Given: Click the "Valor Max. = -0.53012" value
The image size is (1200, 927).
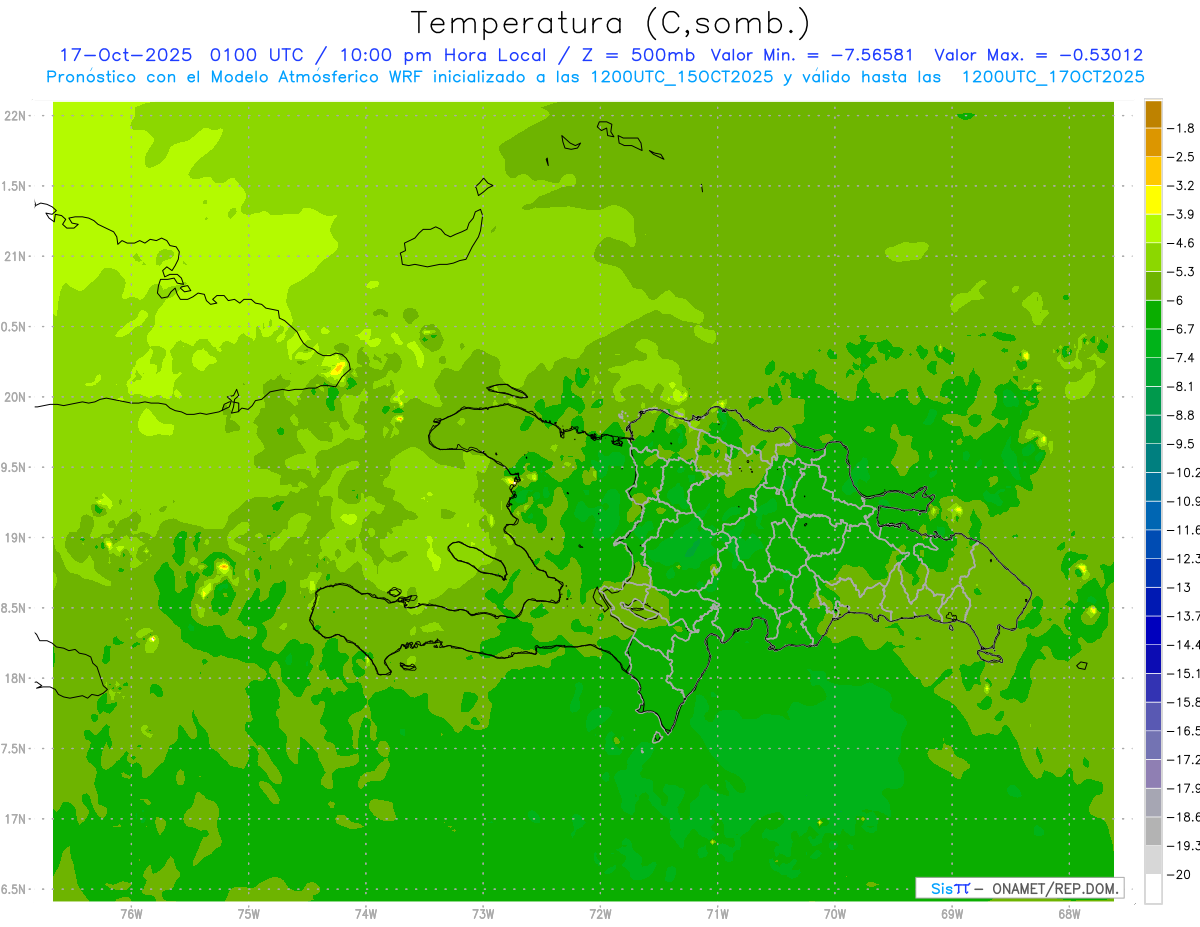Looking at the screenshot, I should [1039, 55].
